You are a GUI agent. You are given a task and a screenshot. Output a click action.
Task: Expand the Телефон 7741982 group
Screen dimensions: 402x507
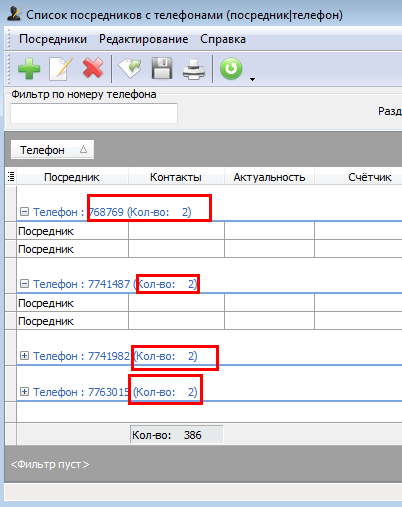(x=24, y=355)
